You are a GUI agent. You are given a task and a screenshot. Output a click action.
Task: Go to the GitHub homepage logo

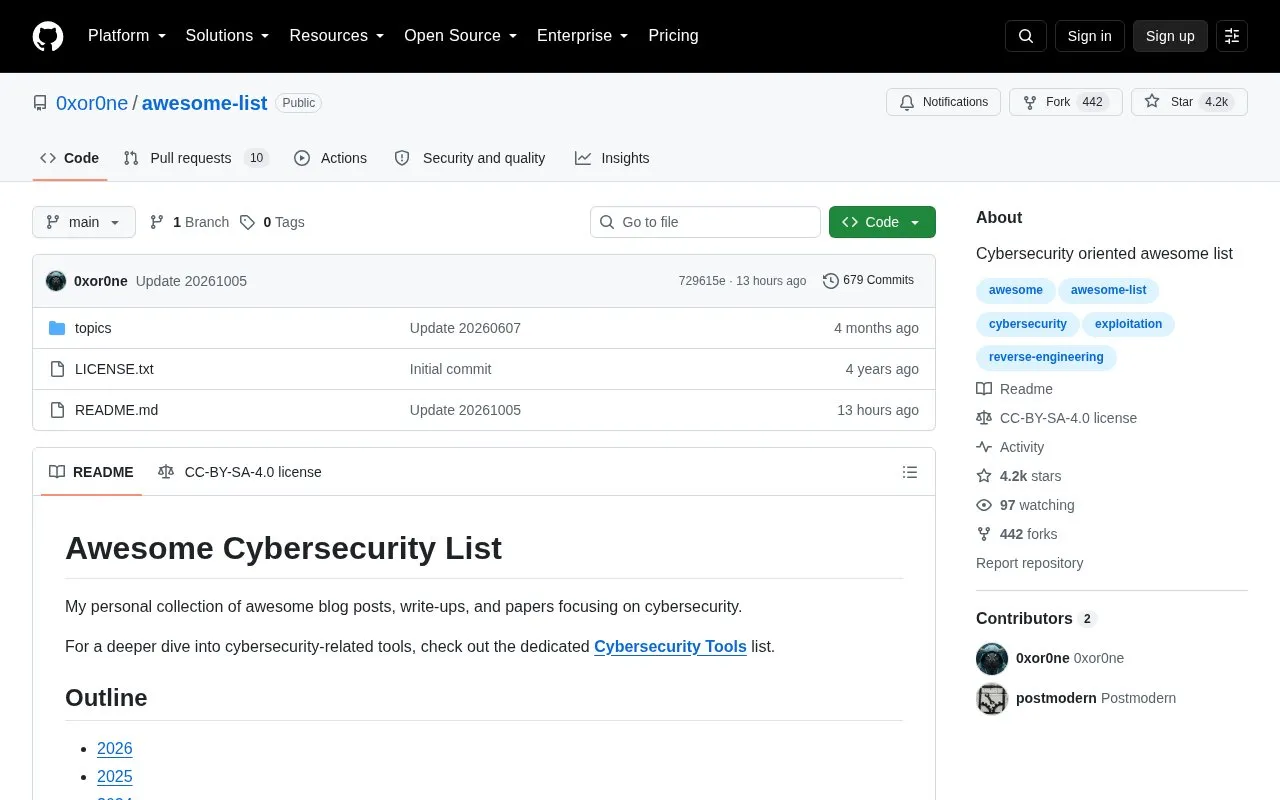click(48, 36)
